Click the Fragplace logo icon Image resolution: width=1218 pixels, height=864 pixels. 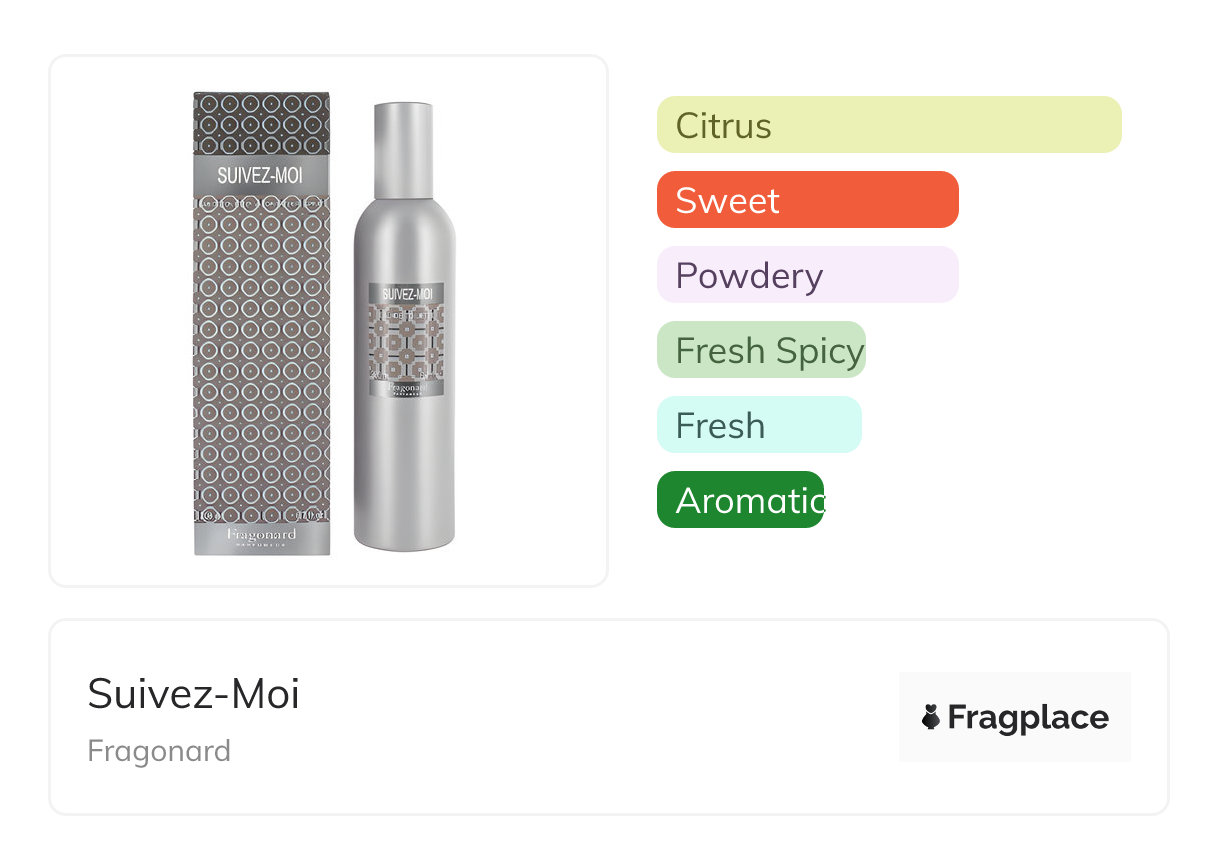click(x=931, y=717)
